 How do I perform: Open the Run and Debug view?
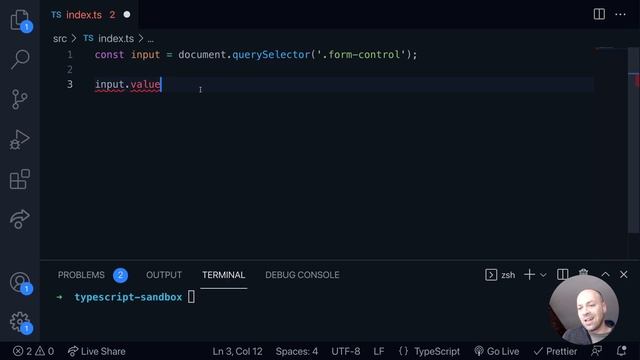click(x=20, y=140)
